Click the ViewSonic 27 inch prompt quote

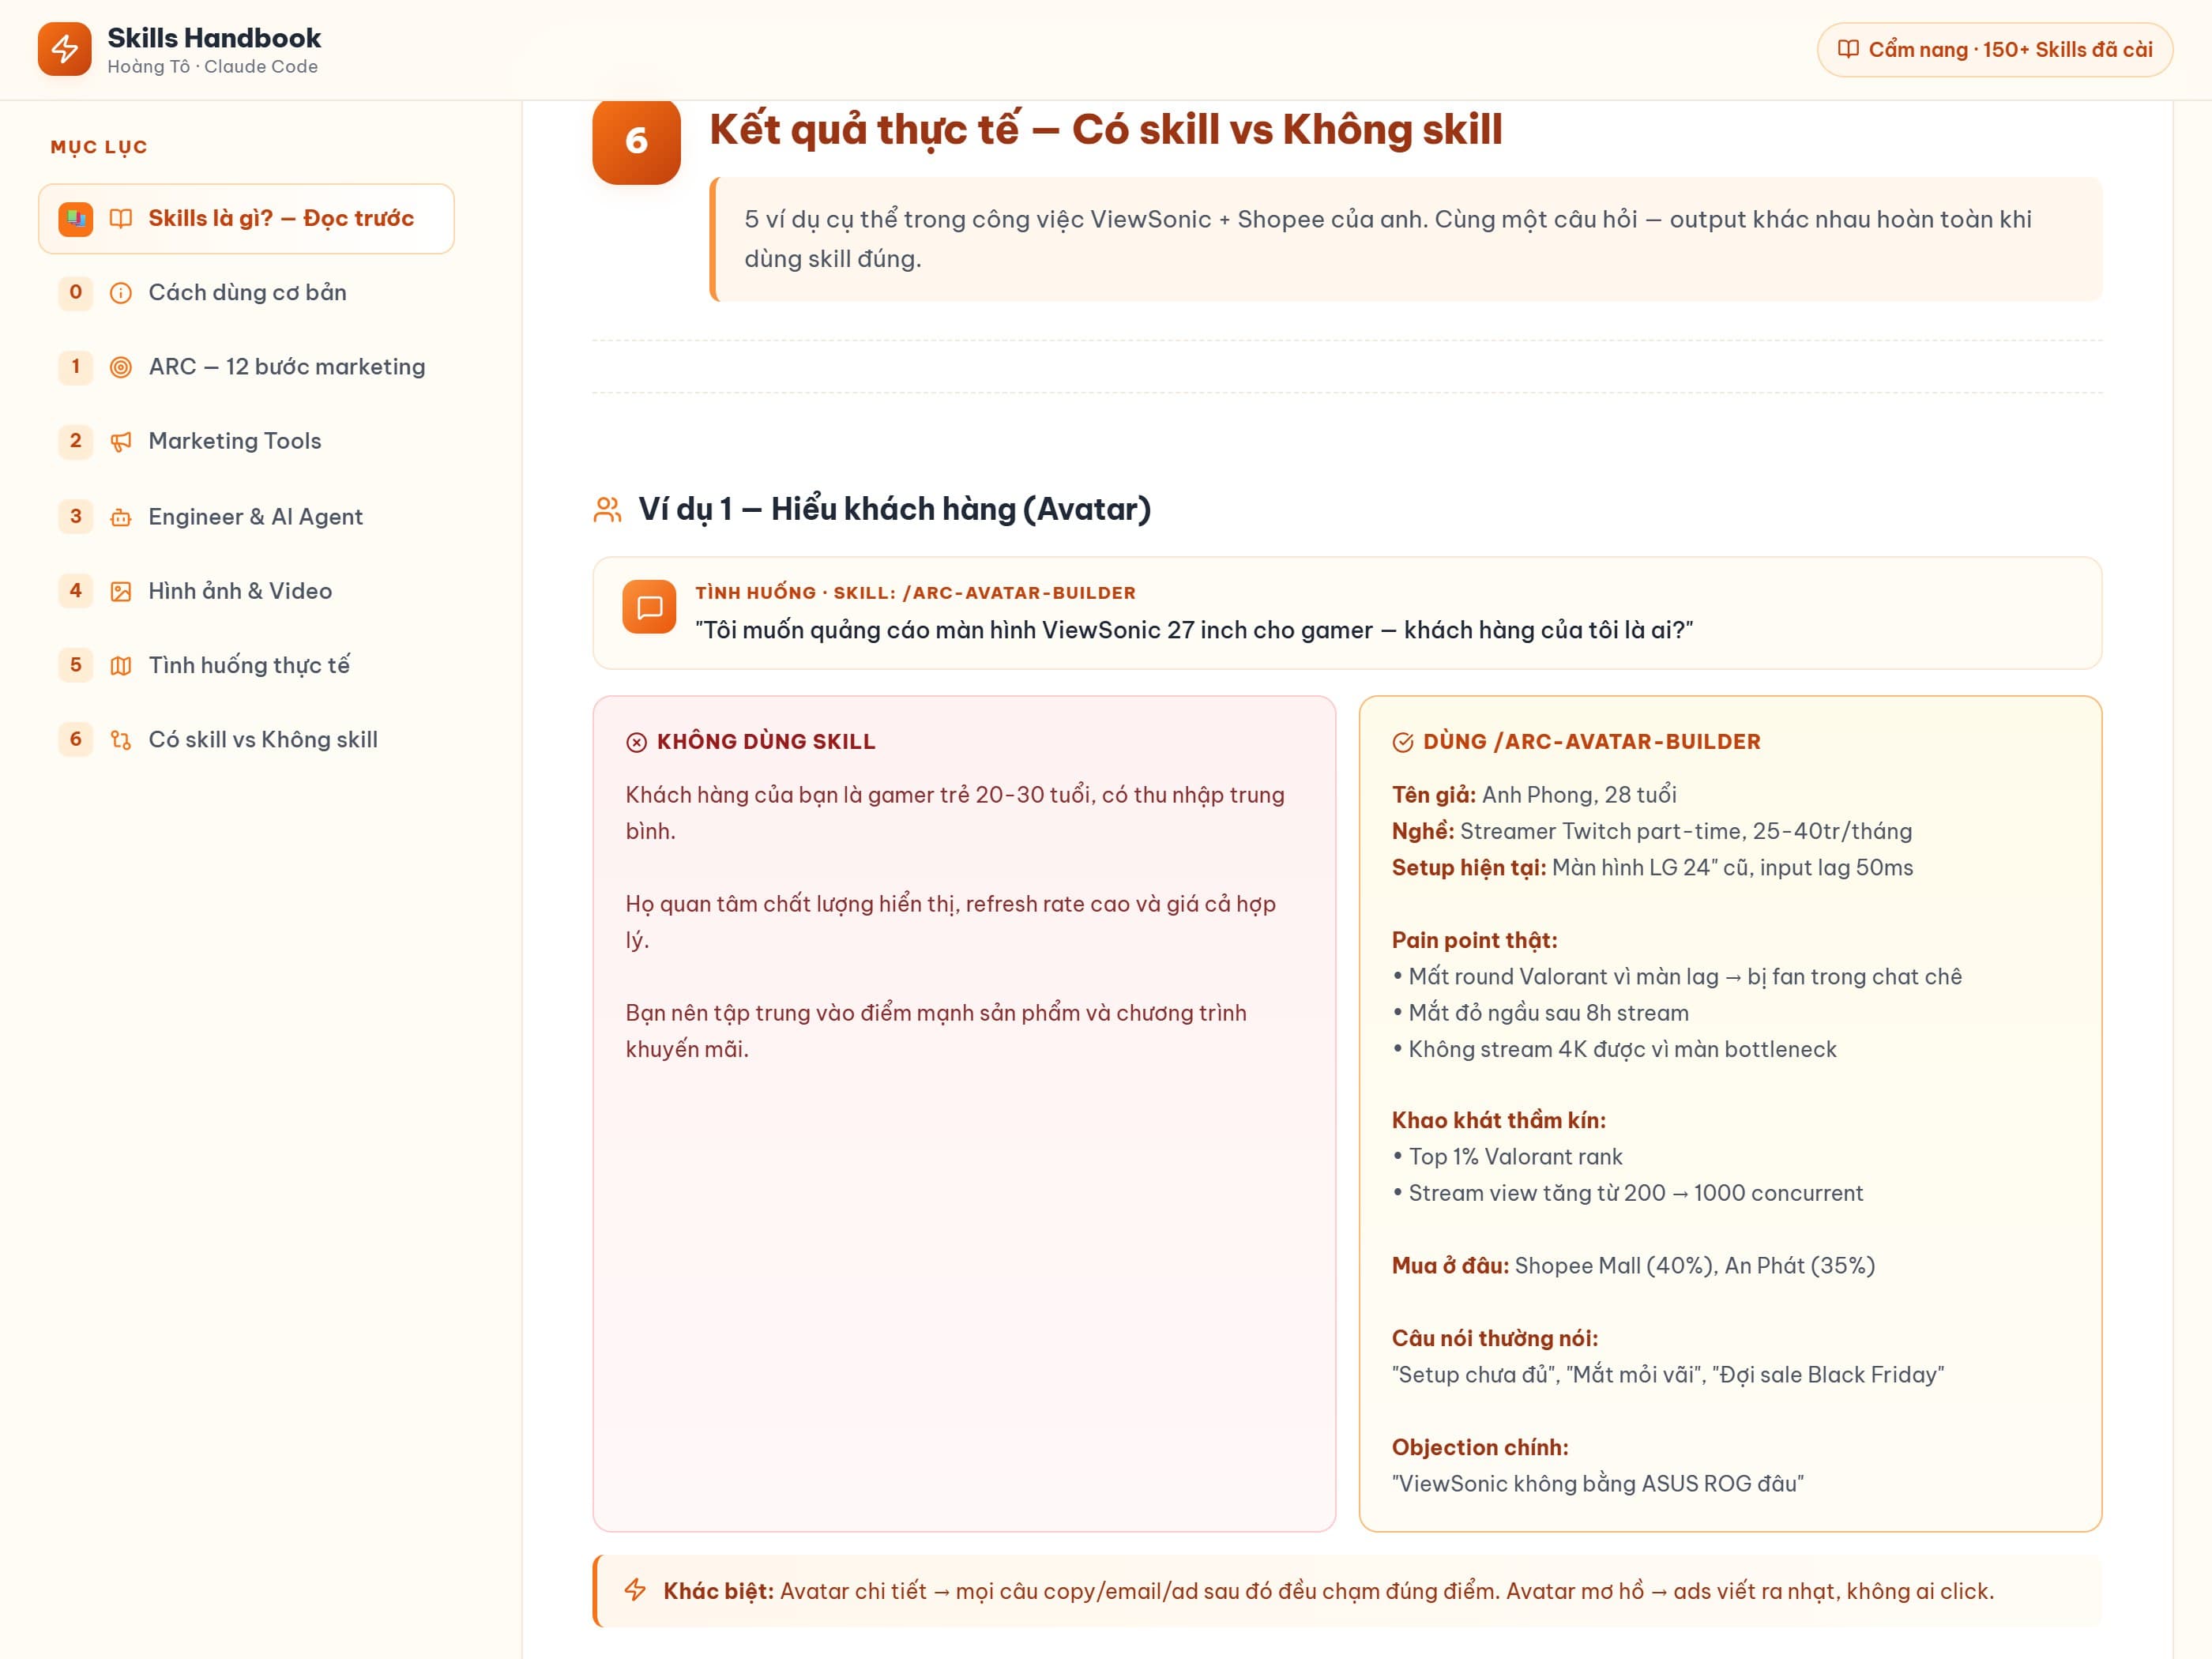[x=1194, y=631]
